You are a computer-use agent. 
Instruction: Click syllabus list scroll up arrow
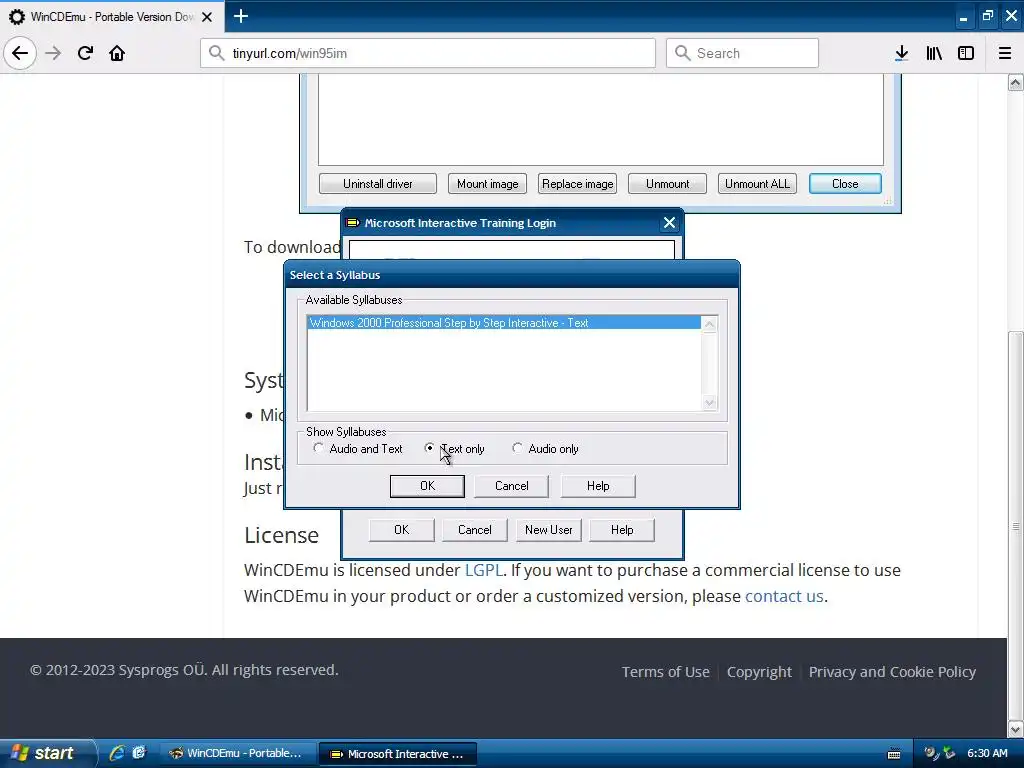[x=709, y=325]
